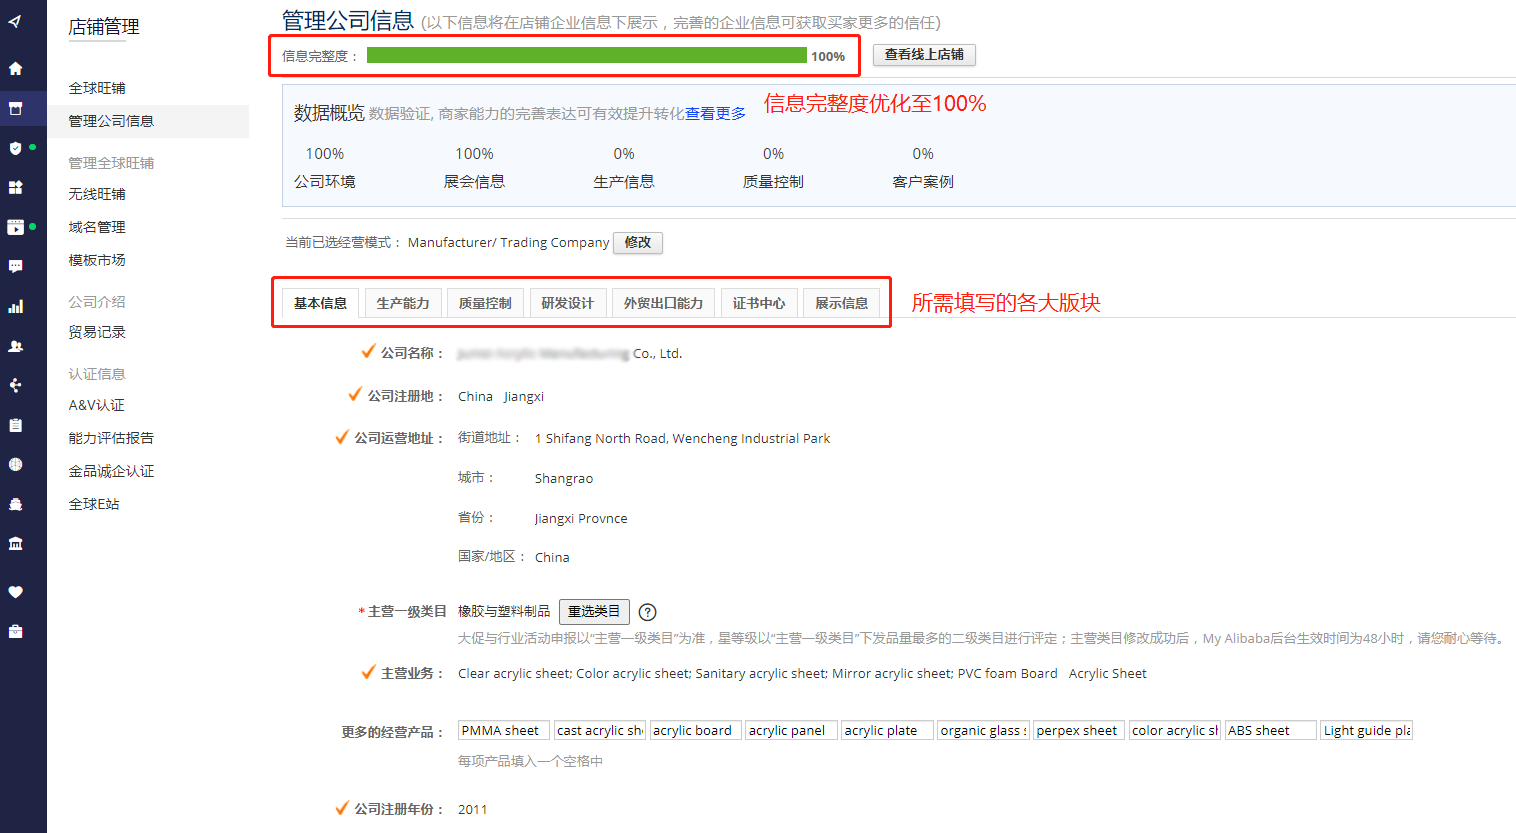Click the shield security icon
1516x833 pixels.
coord(15,148)
